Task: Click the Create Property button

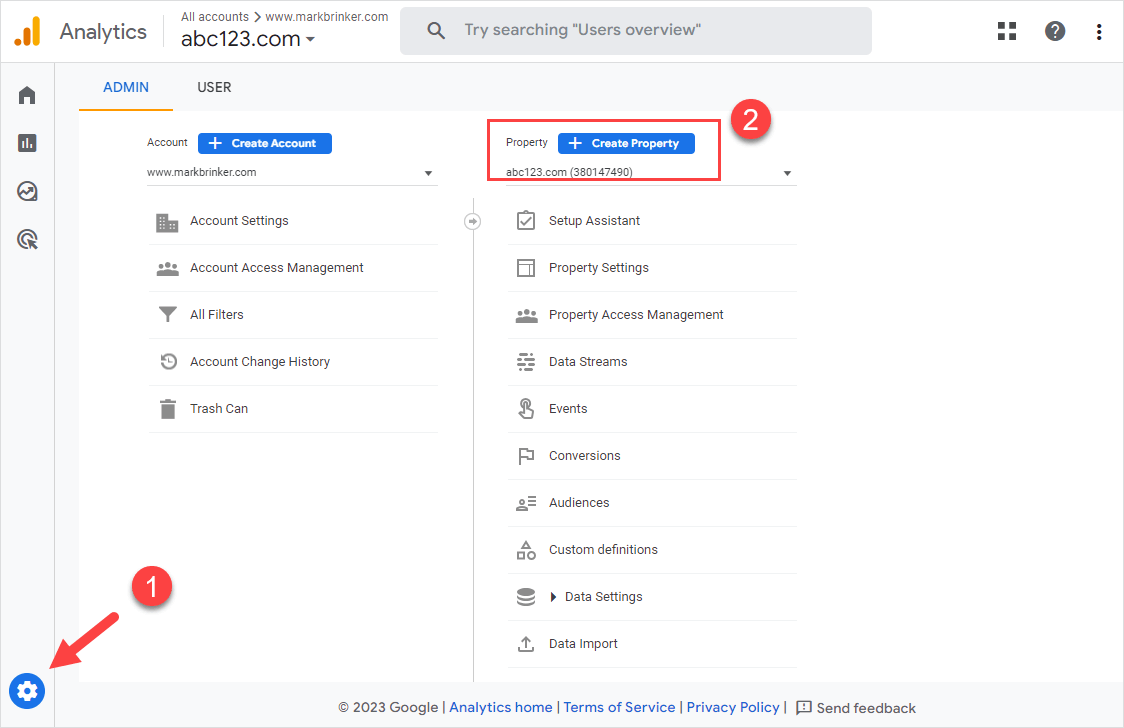Action: click(625, 143)
